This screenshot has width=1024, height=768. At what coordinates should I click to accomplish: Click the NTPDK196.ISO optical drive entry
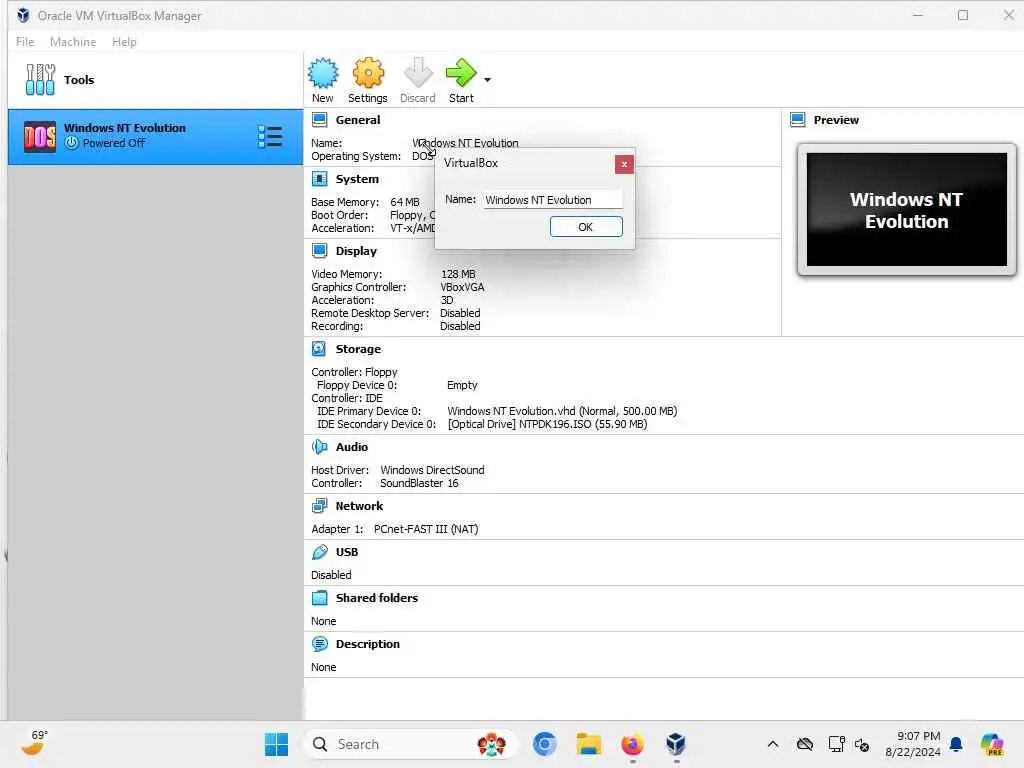pos(547,424)
